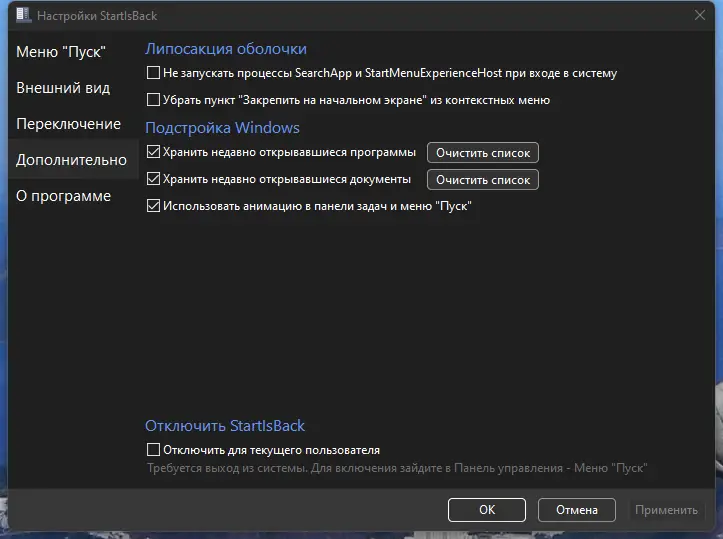Open the Меню "Пуск" settings section
The height and width of the screenshot is (539, 723).
click(61, 52)
